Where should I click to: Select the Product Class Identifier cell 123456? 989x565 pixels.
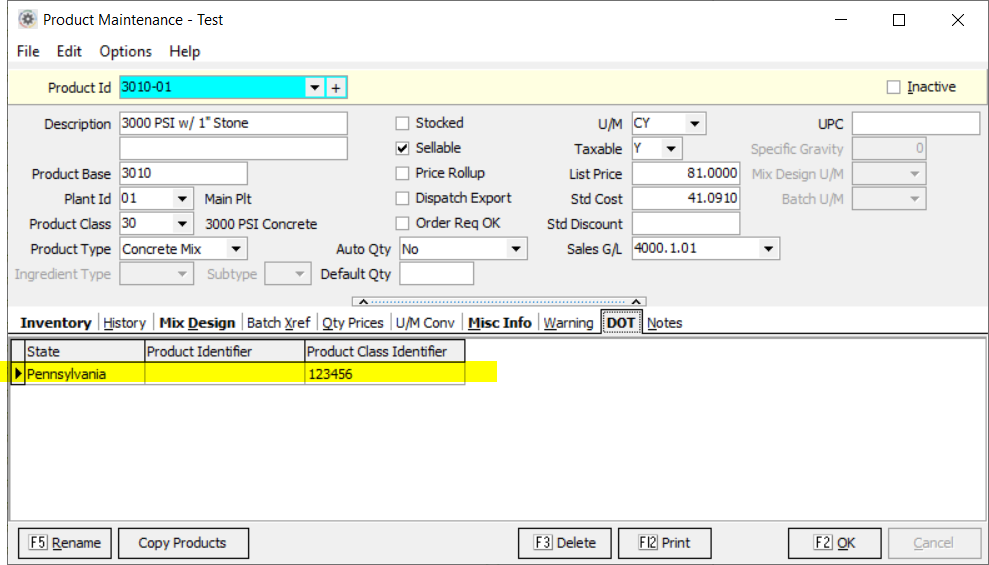(x=384, y=374)
